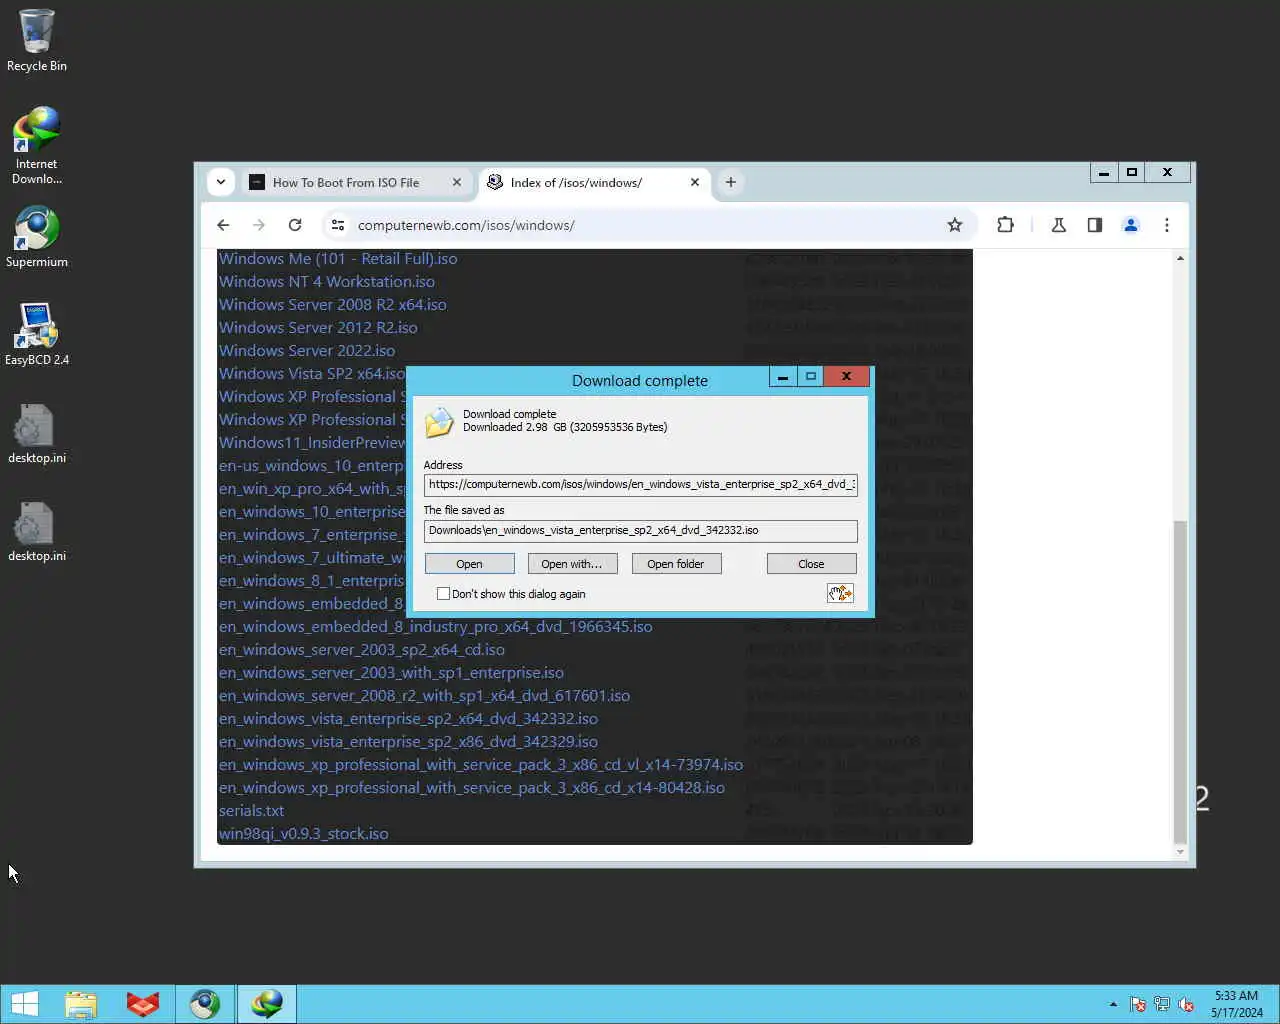Open the serials.txt link

click(x=251, y=811)
